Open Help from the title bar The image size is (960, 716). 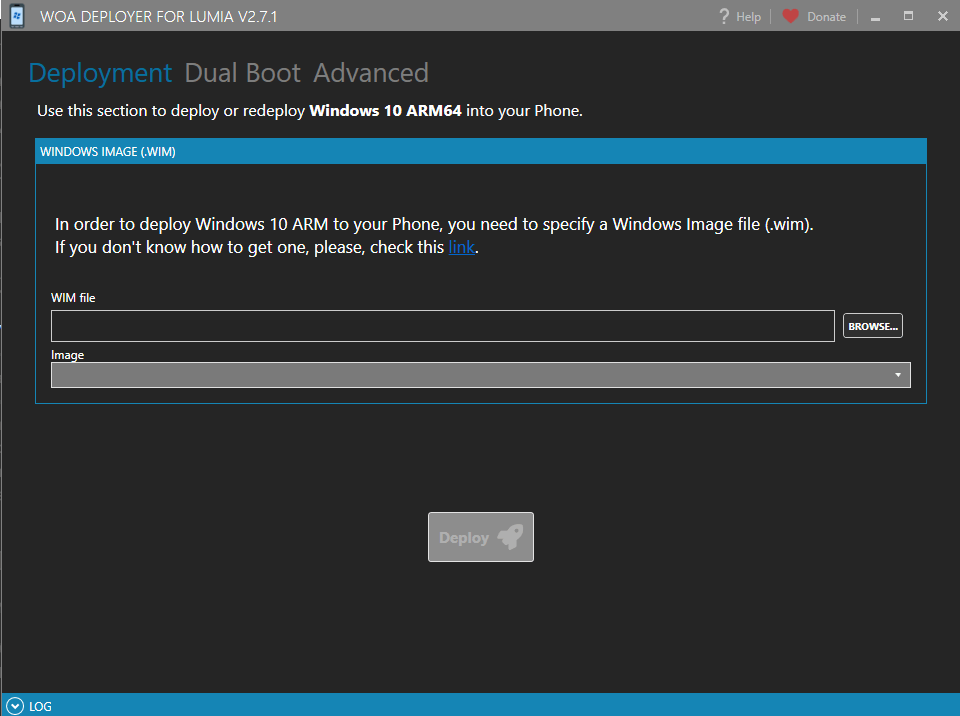click(740, 17)
